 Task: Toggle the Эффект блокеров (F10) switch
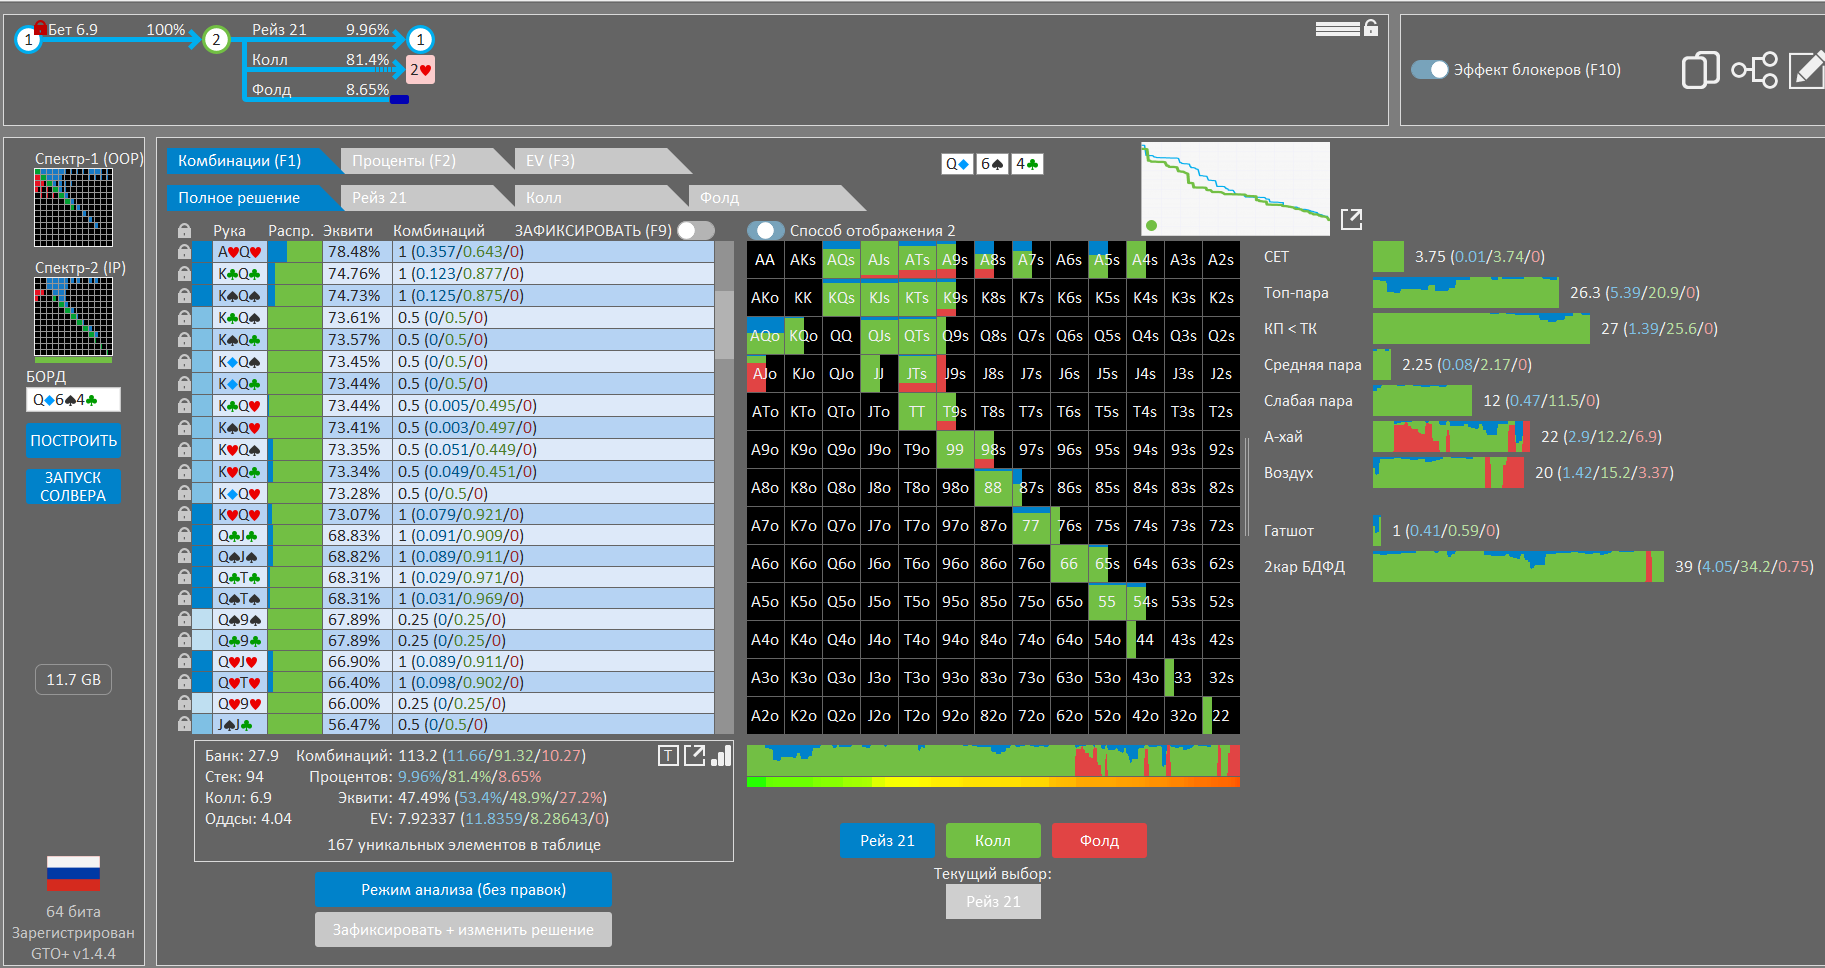click(x=1429, y=70)
